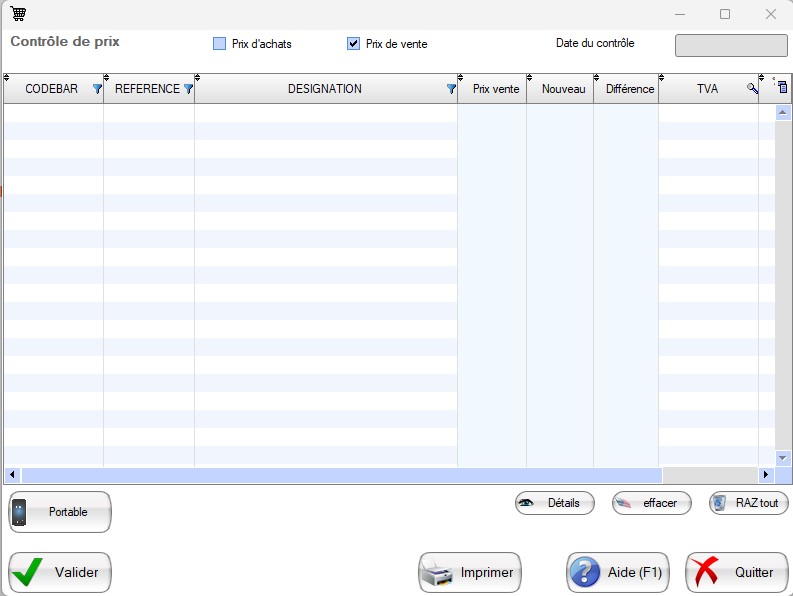Click the table options icon at top-right of grid
This screenshot has width=793, height=596.
(x=782, y=88)
